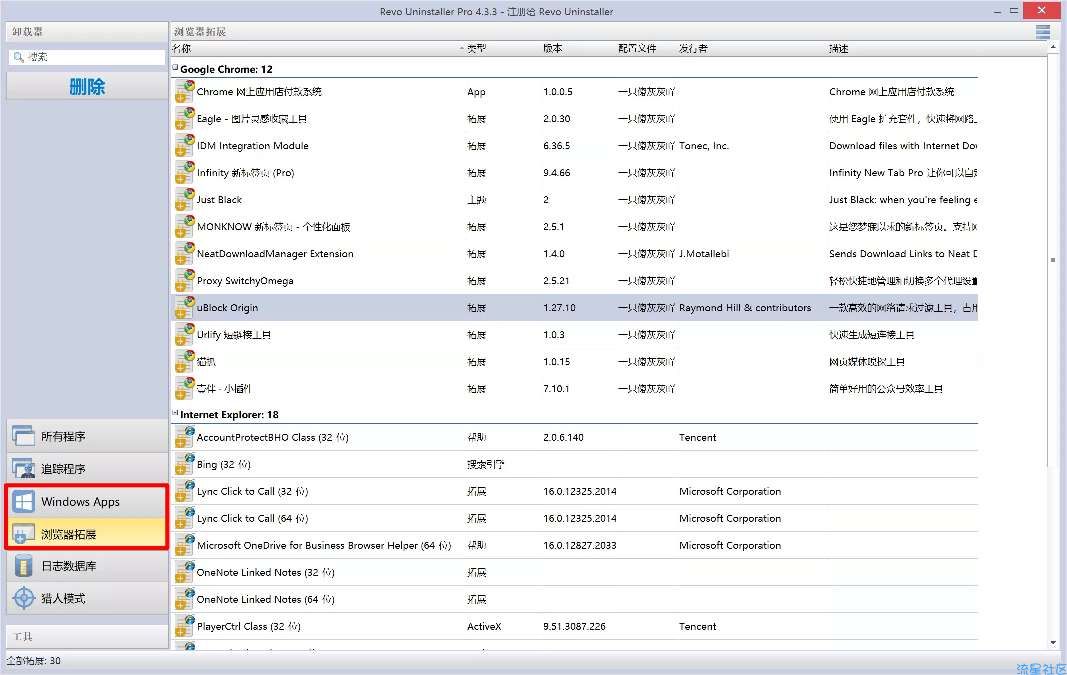Image resolution: width=1067 pixels, height=675 pixels.
Task: Click version 16.0.12827.2033 in the OneDrive row
Action: pyautogui.click(x=580, y=545)
